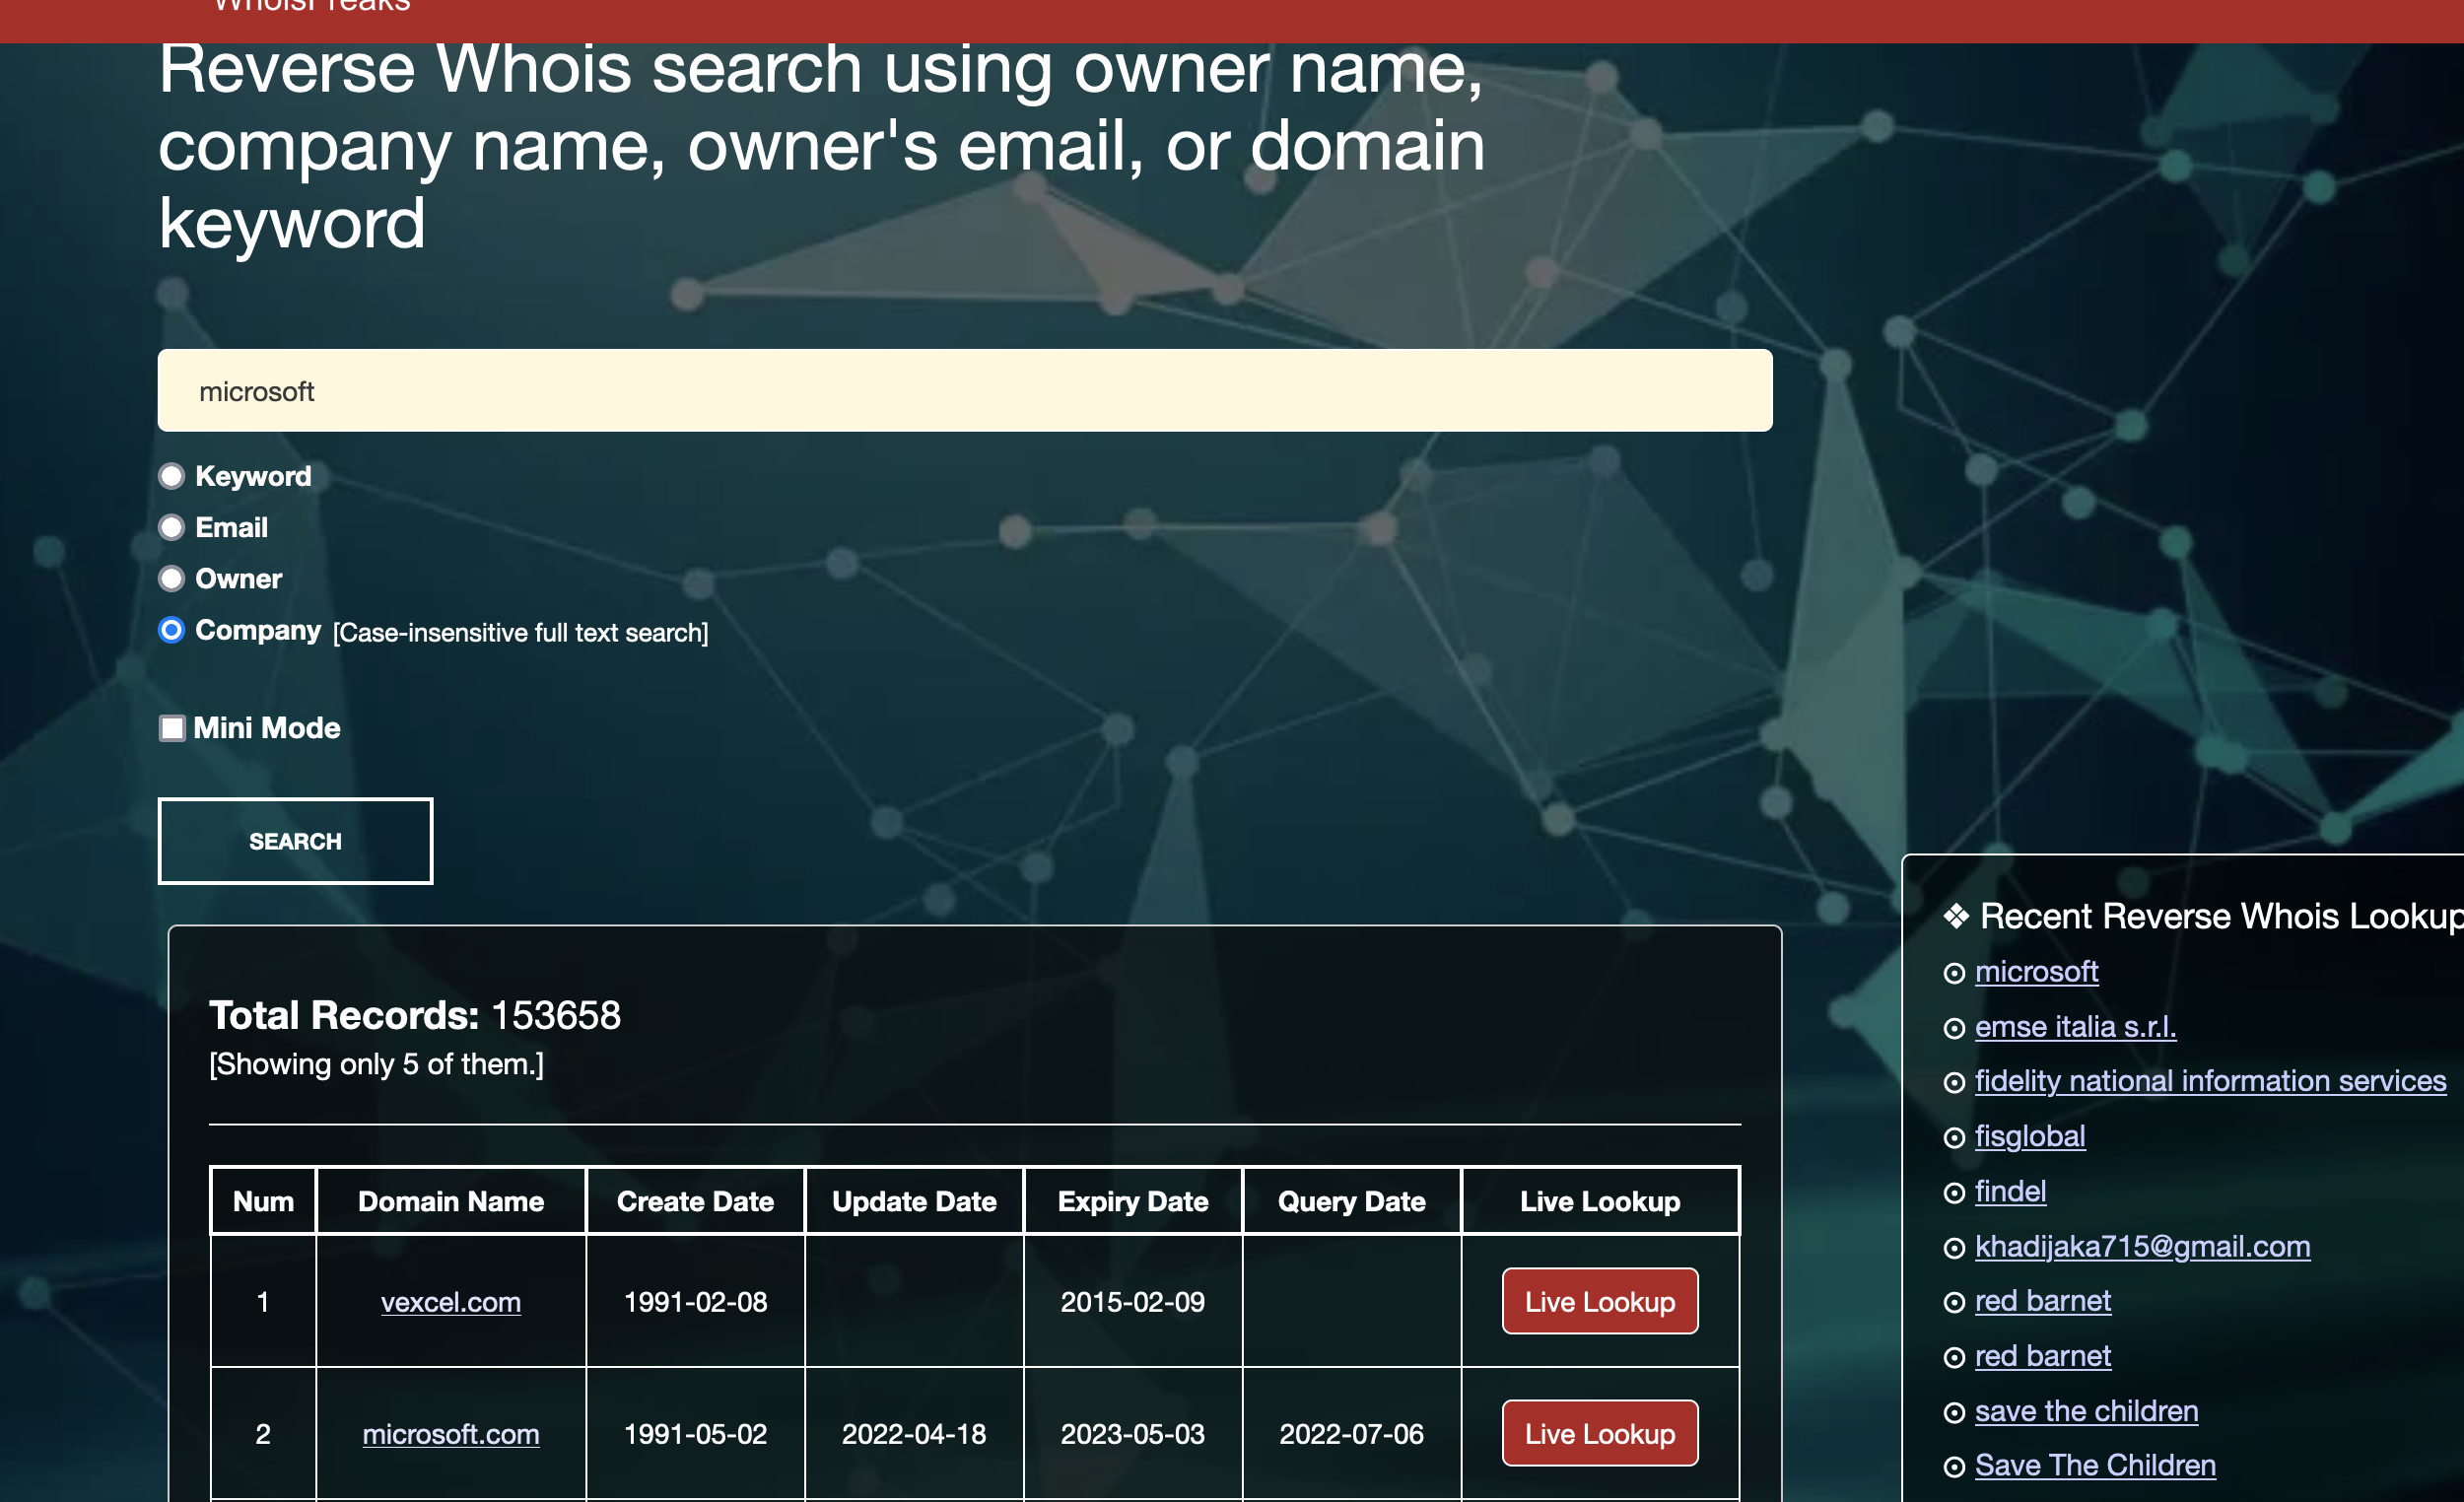This screenshot has width=2464, height=1502.
Task: Open capitalized 'Save The Children' lookup
Action: point(2096,1465)
